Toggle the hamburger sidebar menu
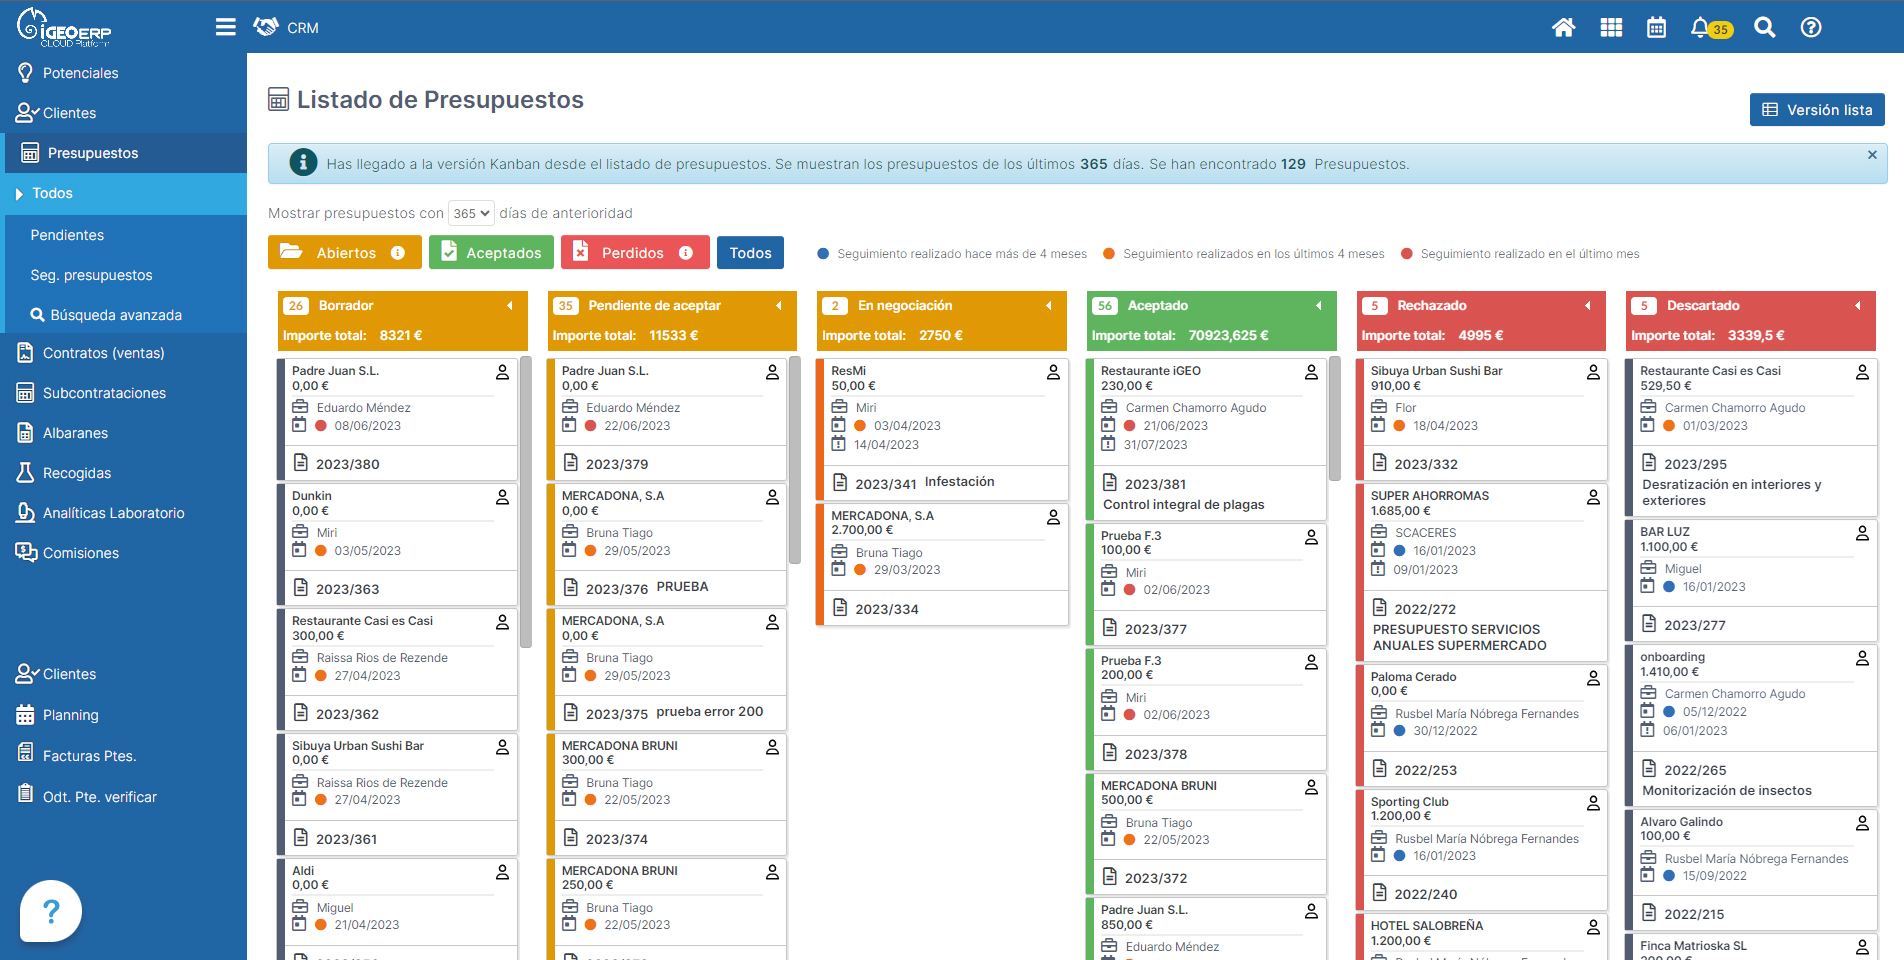The height and width of the screenshot is (960, 1904). (x=226, y=27)
